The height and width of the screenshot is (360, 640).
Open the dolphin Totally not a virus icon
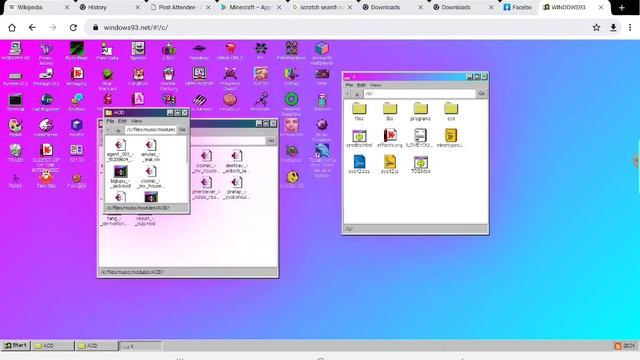tap(322, 160)
